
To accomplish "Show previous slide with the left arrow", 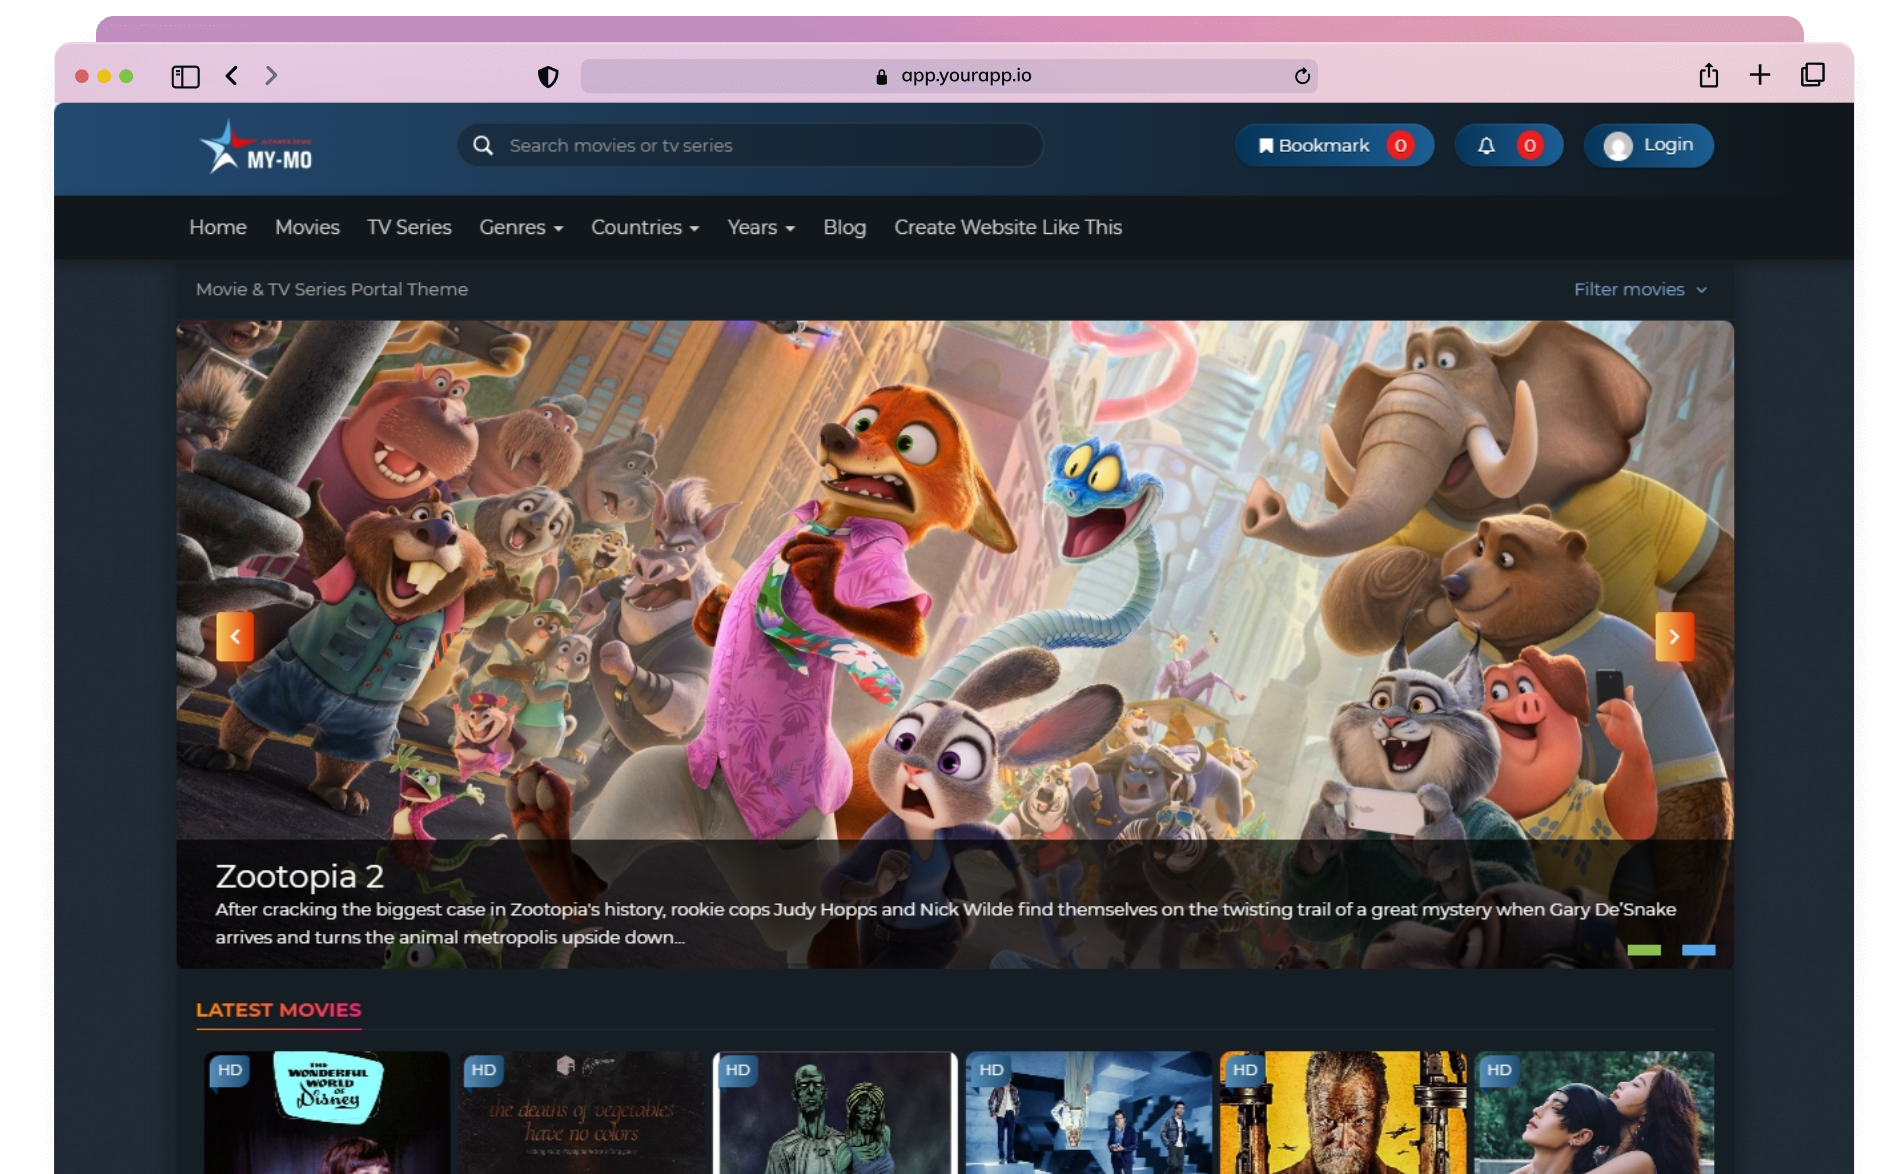I will pos(235,637).
